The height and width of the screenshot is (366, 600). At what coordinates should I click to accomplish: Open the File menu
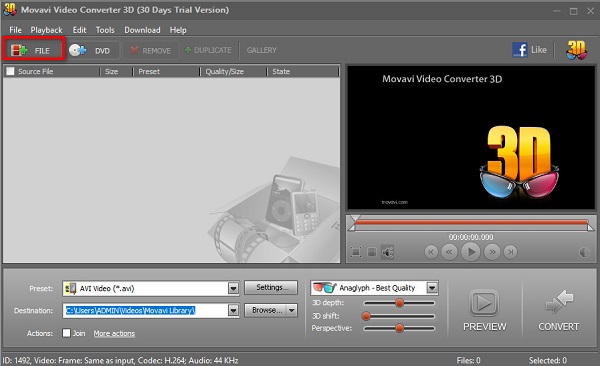click(x=15, y=30)
